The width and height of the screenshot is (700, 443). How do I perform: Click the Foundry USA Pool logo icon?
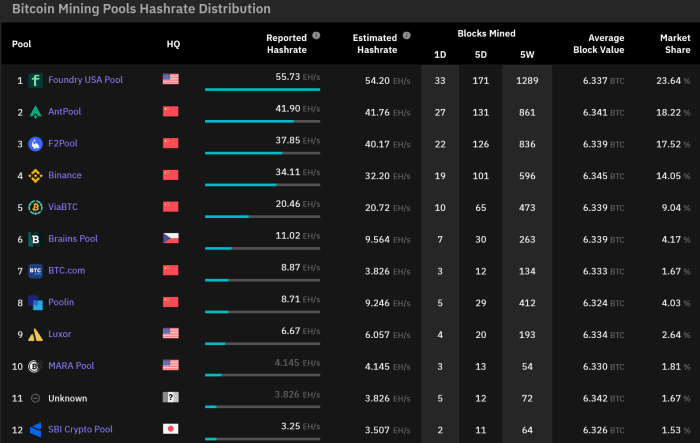tap(35, 79)
